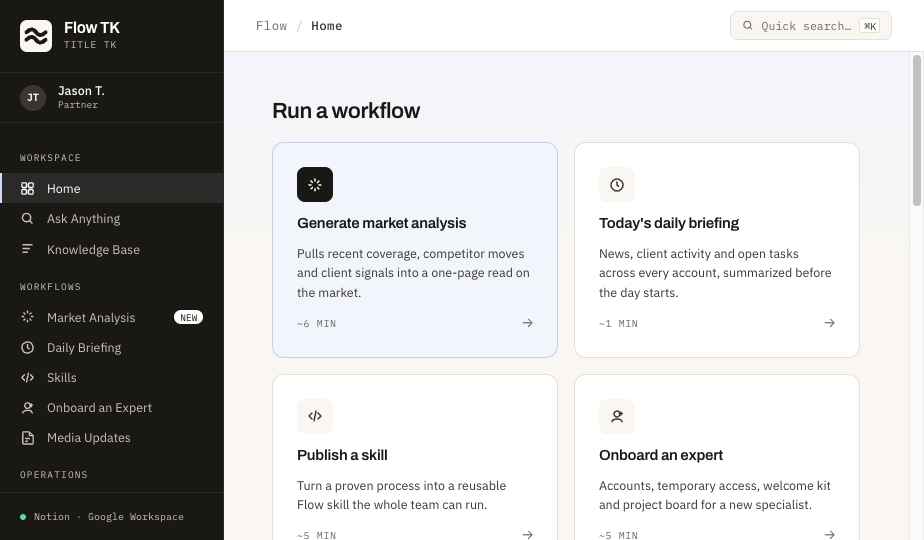Image resolution: width=924 pixels, height=540 pixels.
Task: Click the OPERATIONS section header
Action: click(x=54, y=475)
